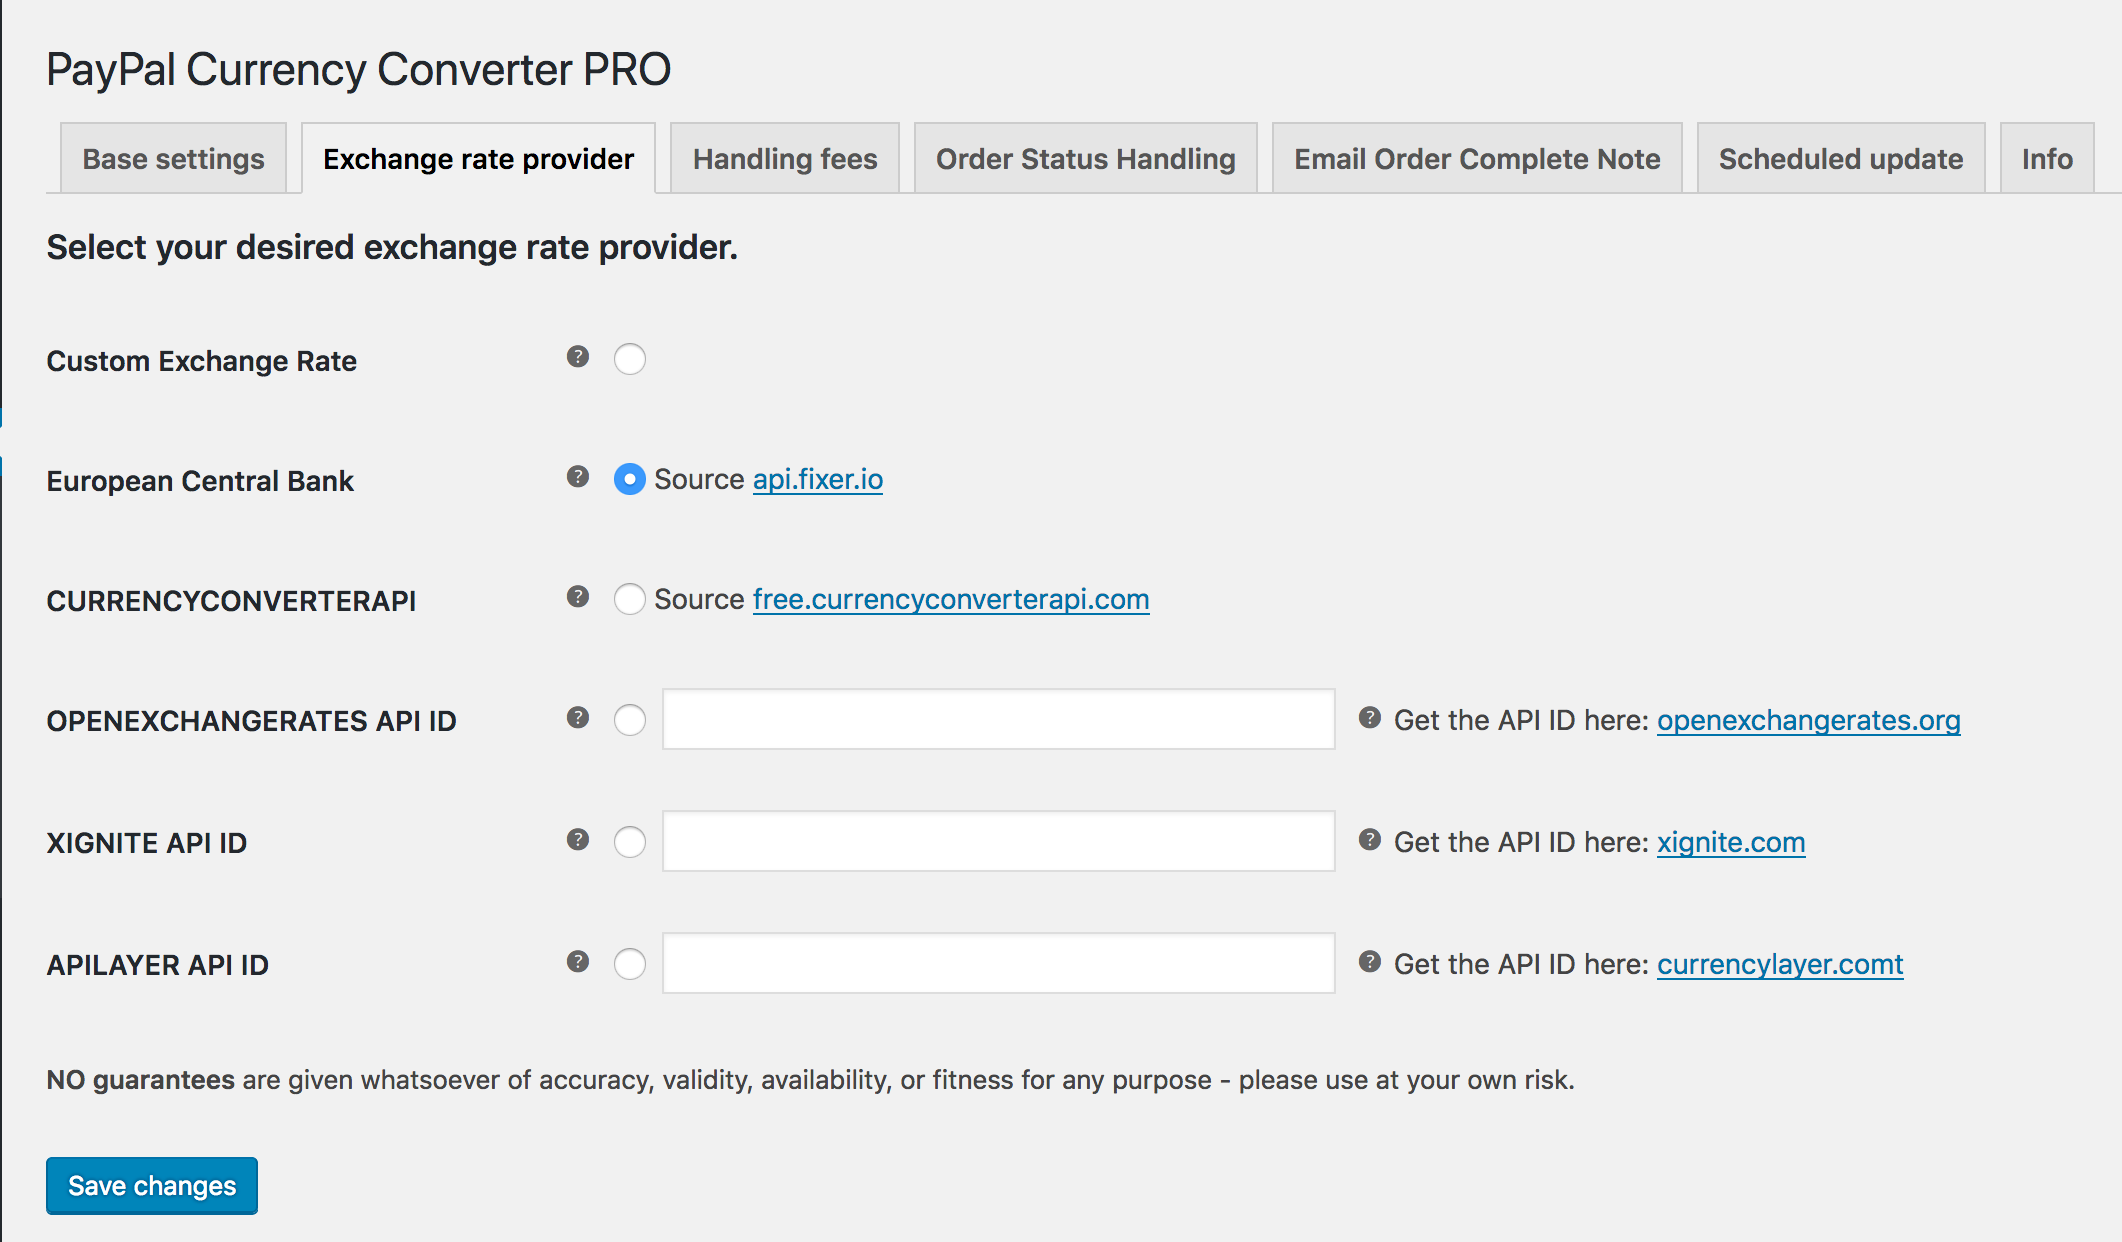Click help icon before openexchangerates.org hint
Screen dimensions: 2122x1242
pyautogui.click(x=1370, y=718)
